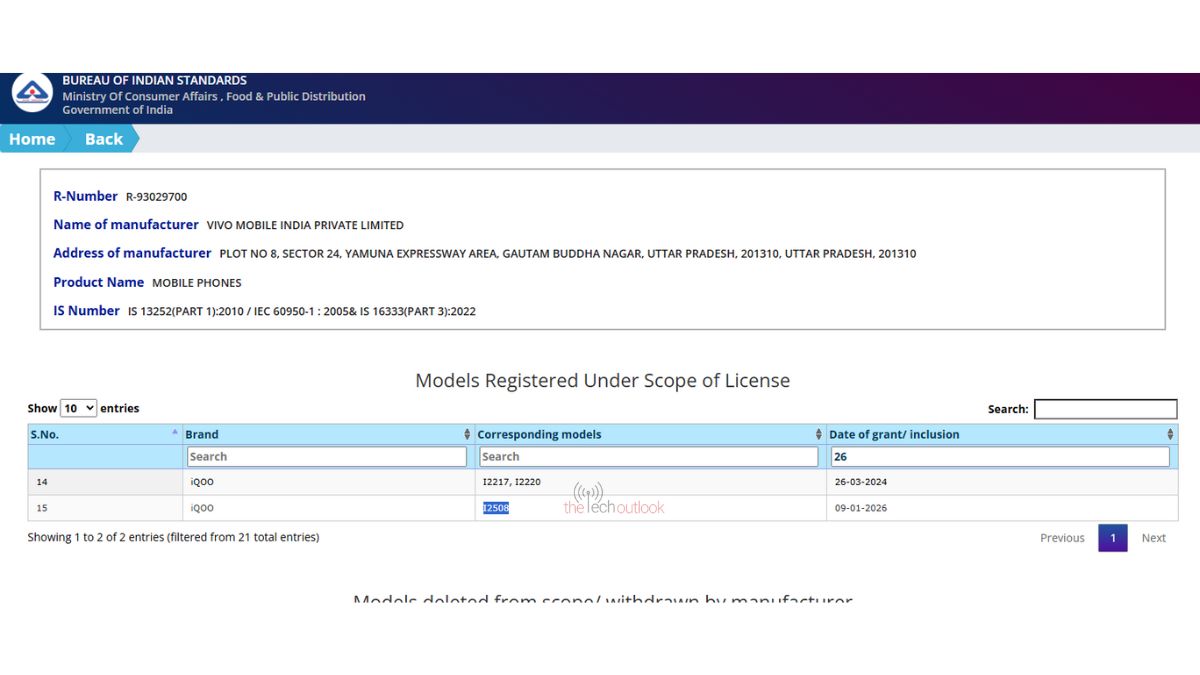
Task: Click the 09-01-2026 date cell
Action: click(x=860, y=508)
